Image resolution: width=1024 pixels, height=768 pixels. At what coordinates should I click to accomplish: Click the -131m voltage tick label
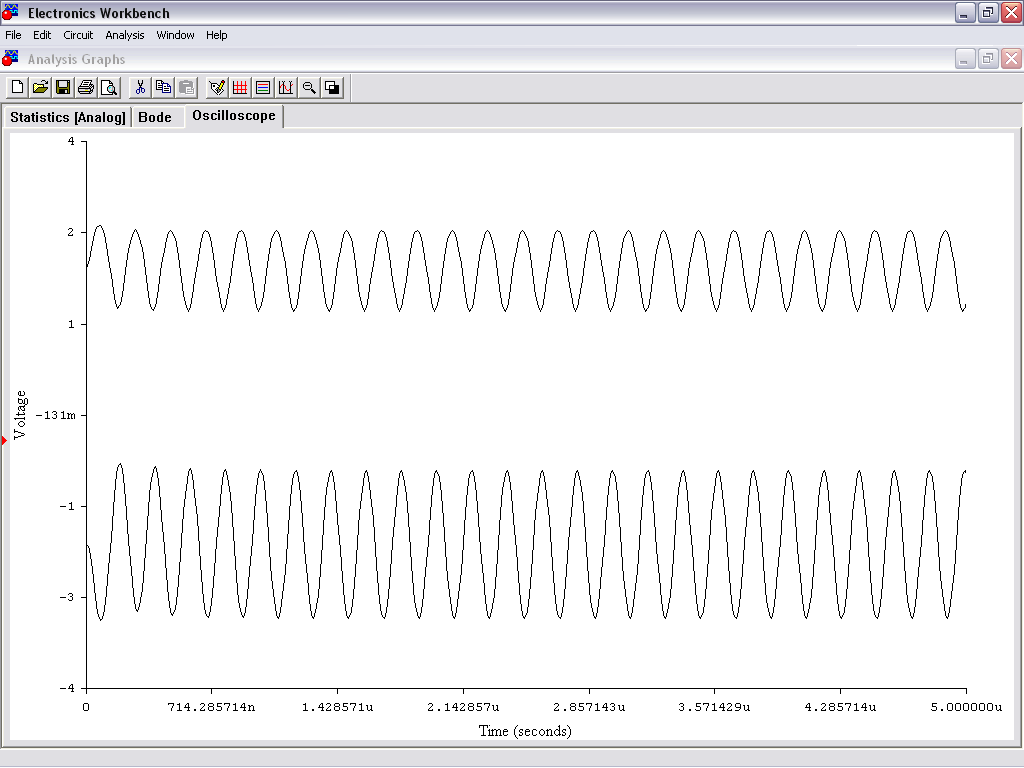56,415
